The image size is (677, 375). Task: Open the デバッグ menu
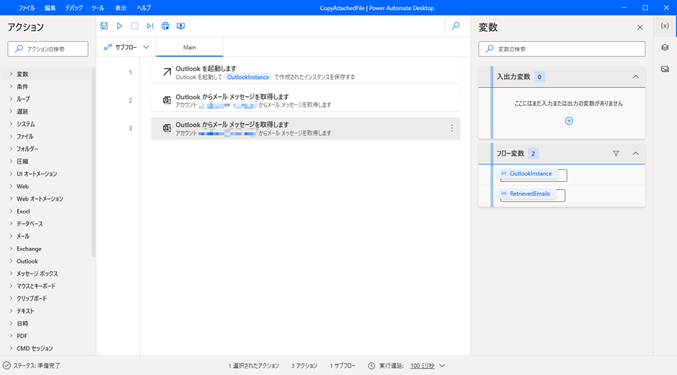click(74, 8)
